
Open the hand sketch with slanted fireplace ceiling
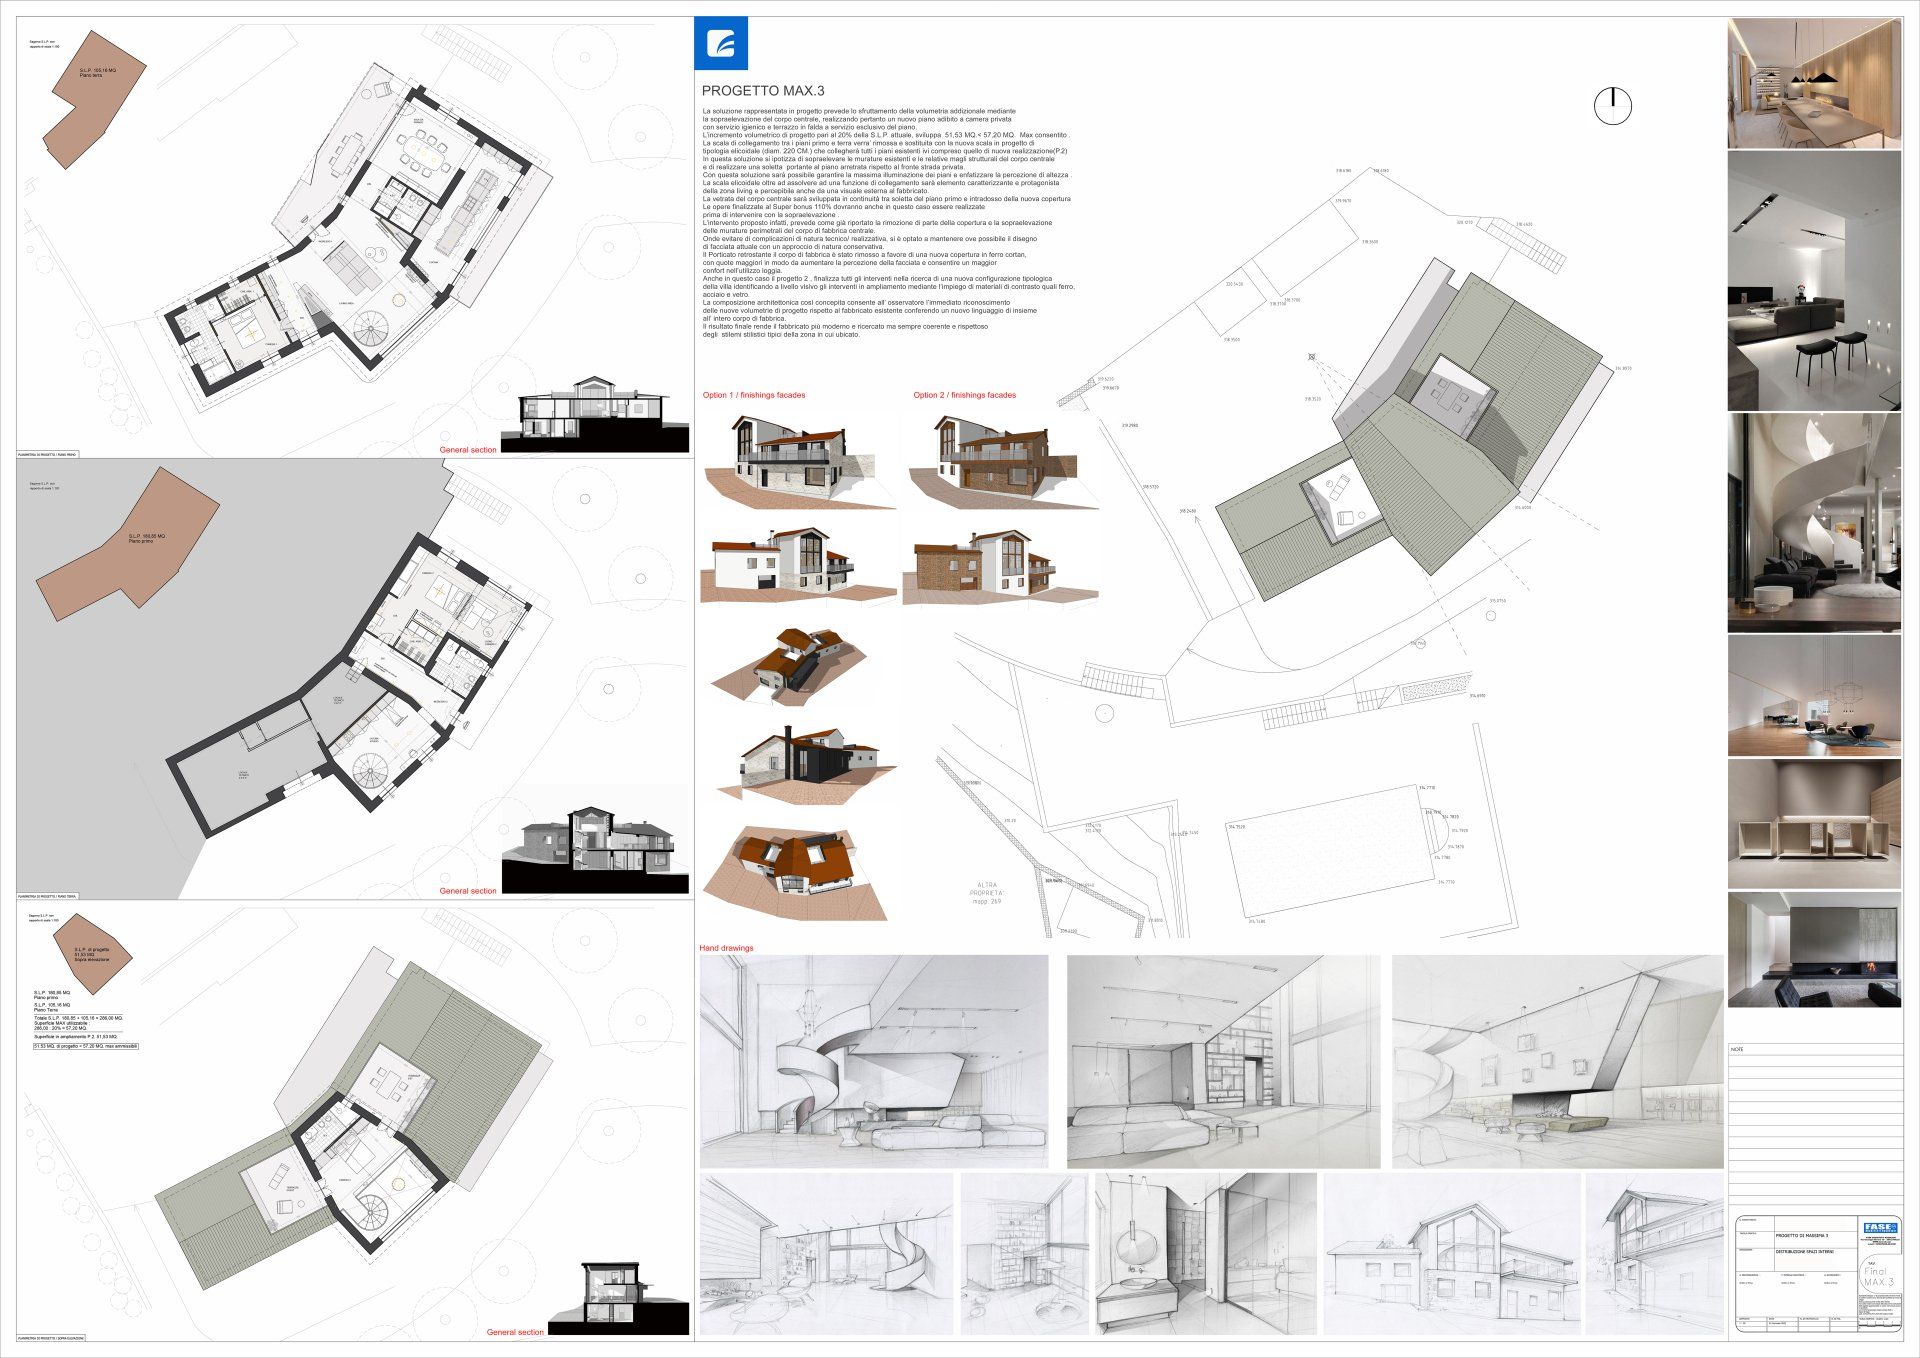[x=1557, y=1061]
